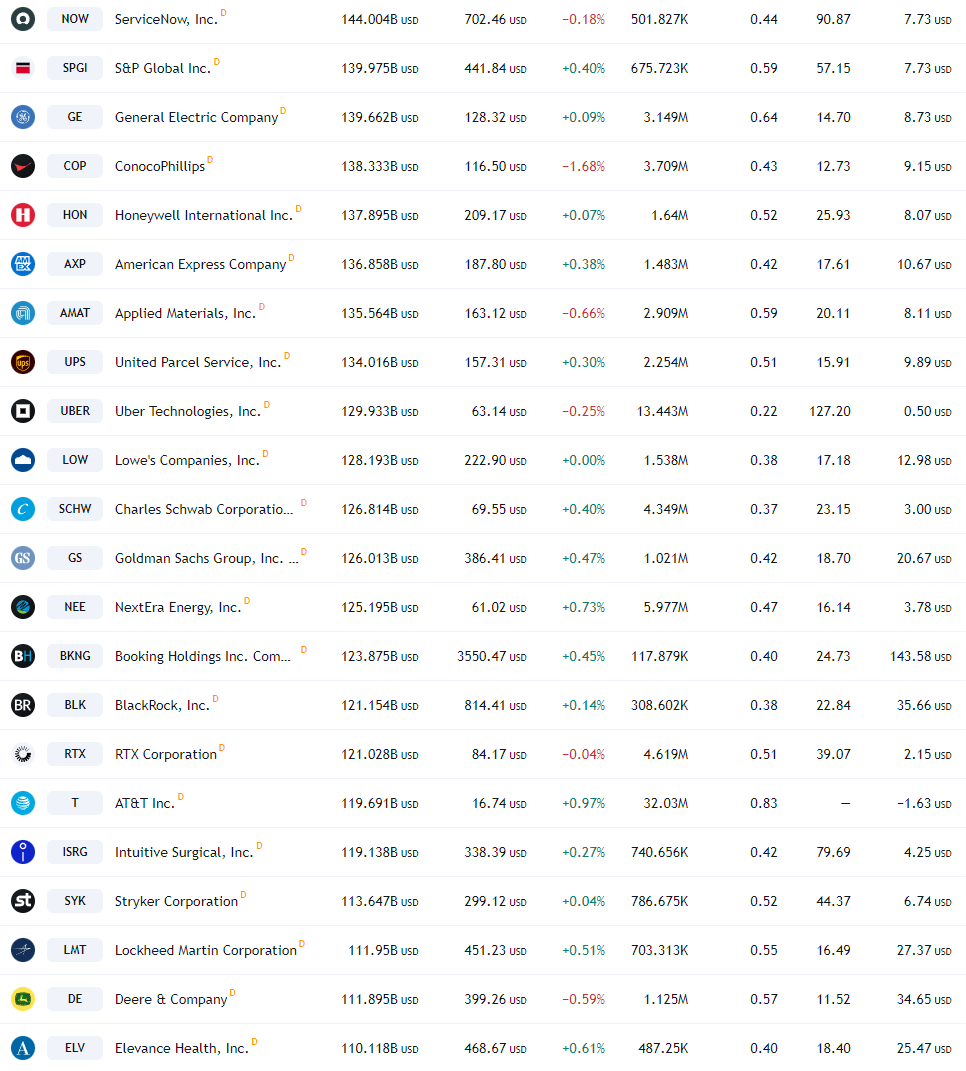Viewport: 966px width, 1071px height.
Task: Open ConocoPhillips company link
Action: click(x=160, y=167)
